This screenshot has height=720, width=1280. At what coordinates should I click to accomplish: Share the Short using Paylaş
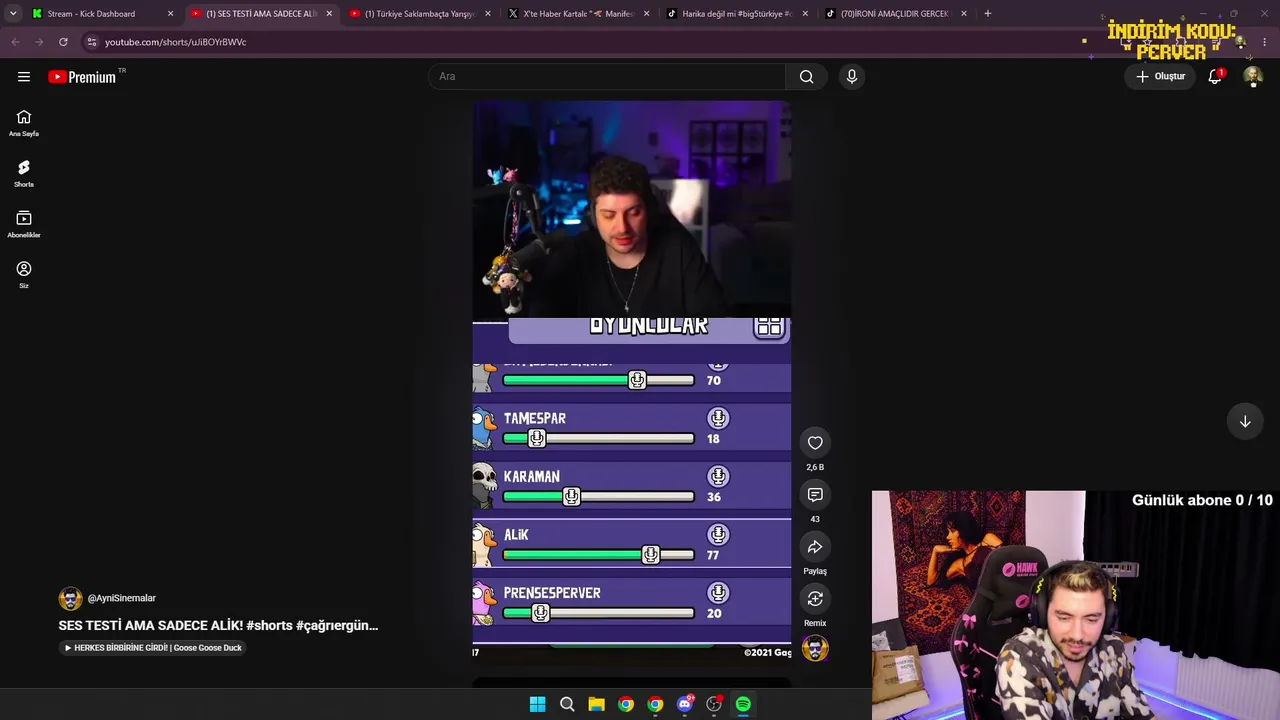[x=815, y=547]
